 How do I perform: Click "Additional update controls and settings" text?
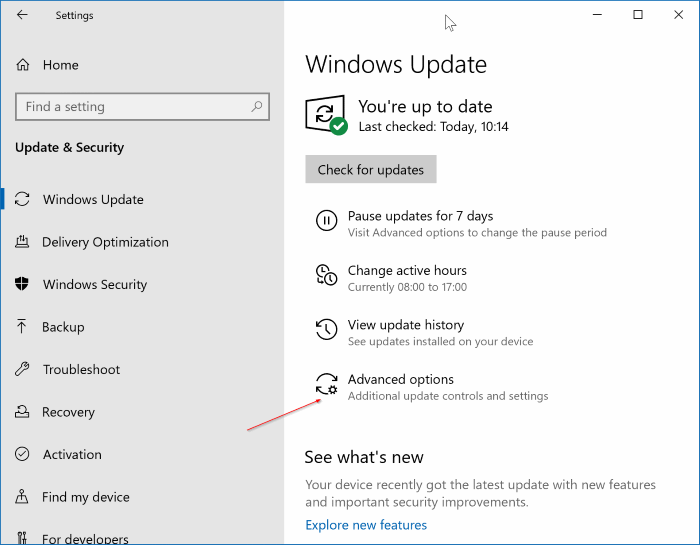tap(448, 396)
